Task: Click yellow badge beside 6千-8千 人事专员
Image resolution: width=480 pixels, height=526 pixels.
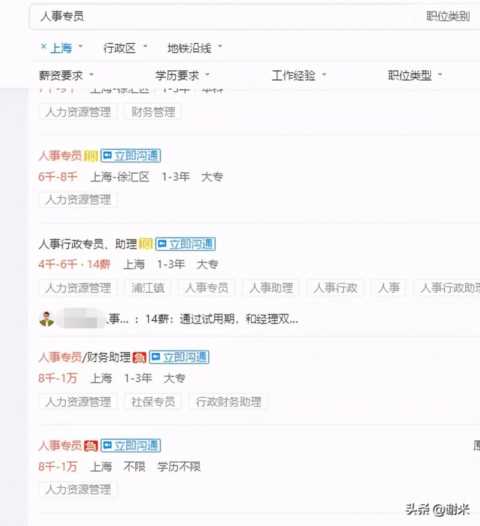Action: click(x=91, y=156)
